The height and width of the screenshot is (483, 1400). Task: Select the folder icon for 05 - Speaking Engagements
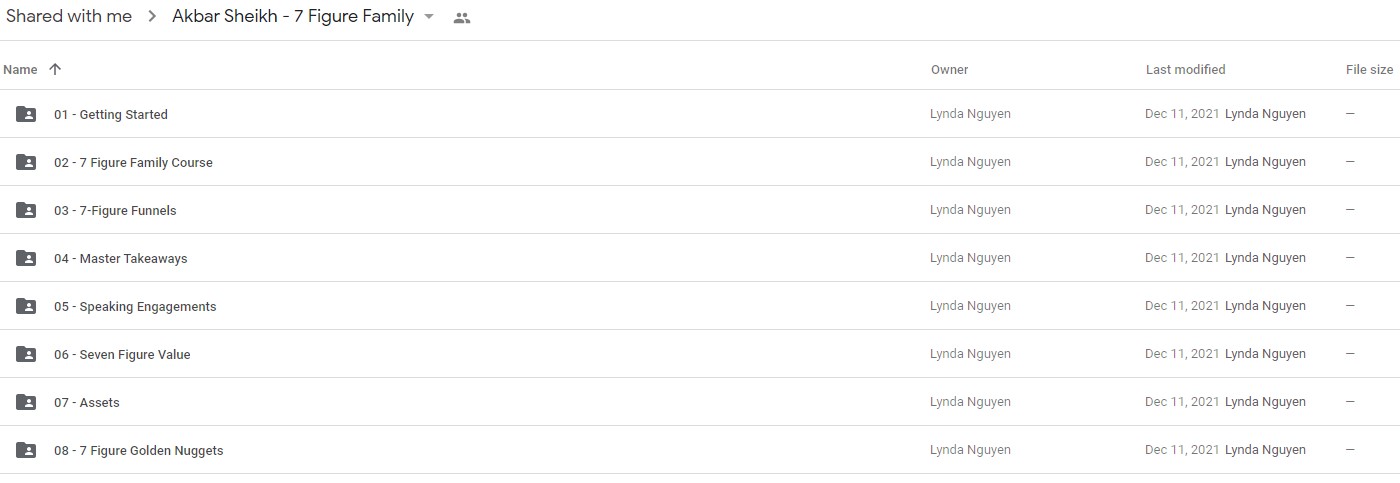click(x=26, y=306)
